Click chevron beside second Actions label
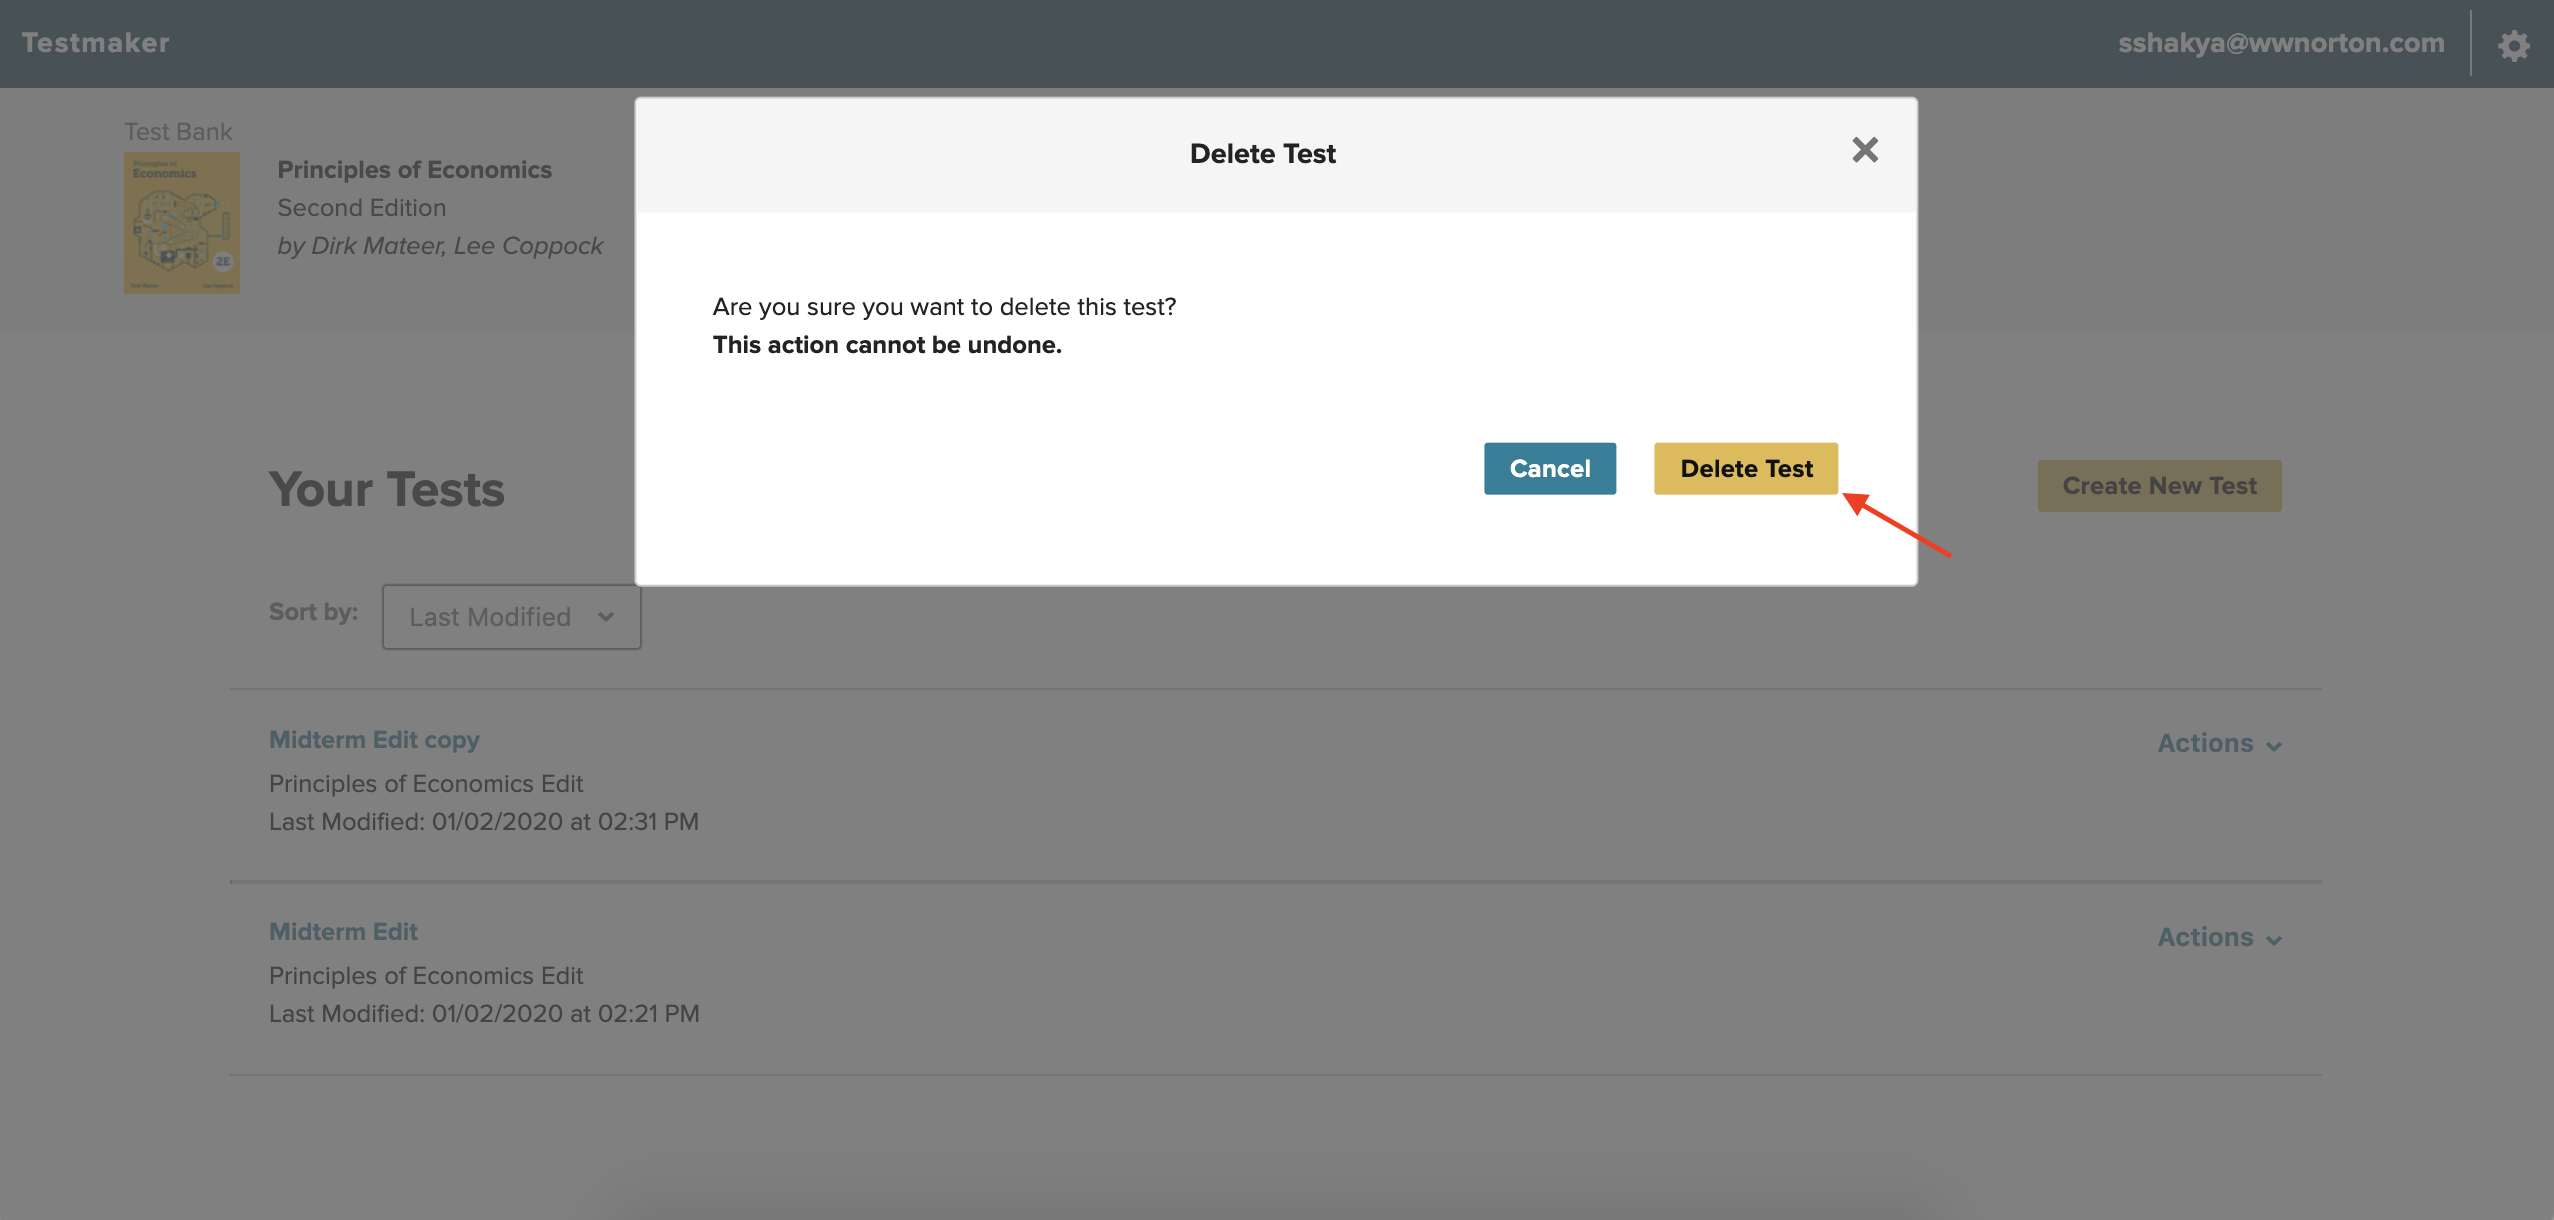This screenshot has height=1220, width=2554. (2274, 940)
